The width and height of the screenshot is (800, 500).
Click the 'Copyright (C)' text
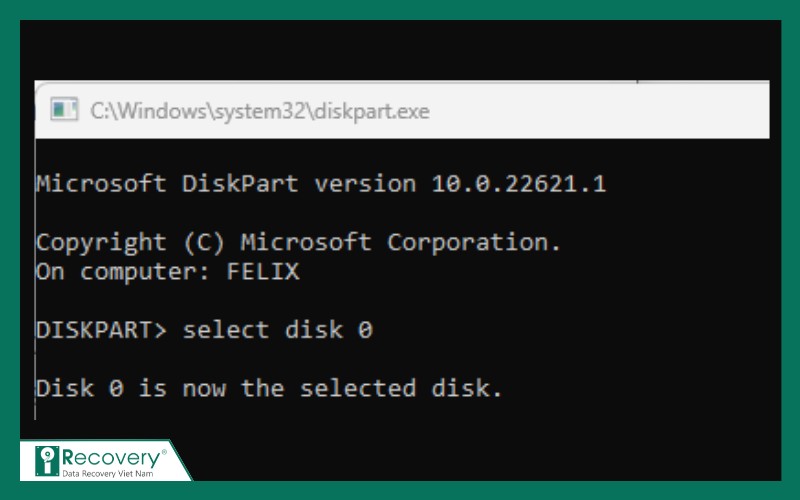click(x=130, y=243)
